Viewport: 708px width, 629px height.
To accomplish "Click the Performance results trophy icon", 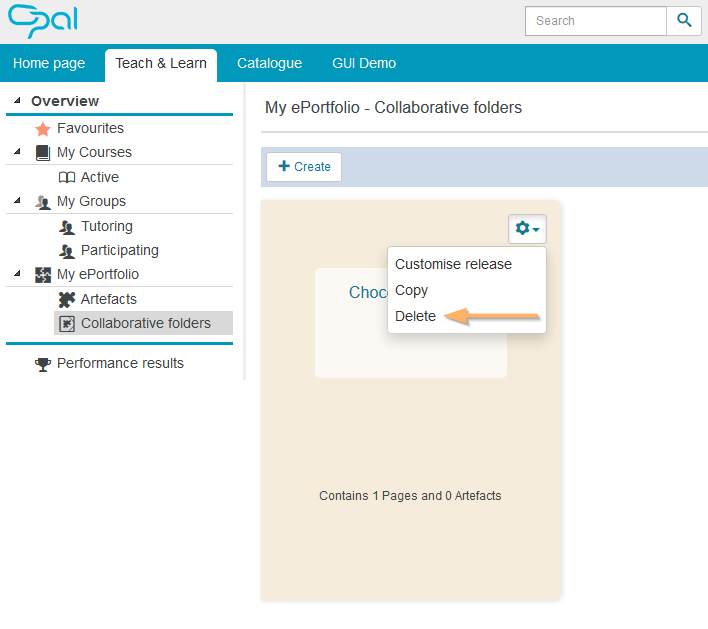I will 42,364.
